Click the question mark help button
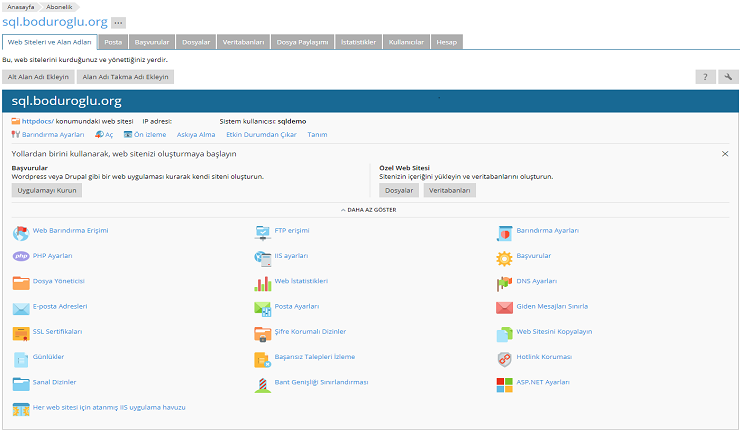 (706, 77)
